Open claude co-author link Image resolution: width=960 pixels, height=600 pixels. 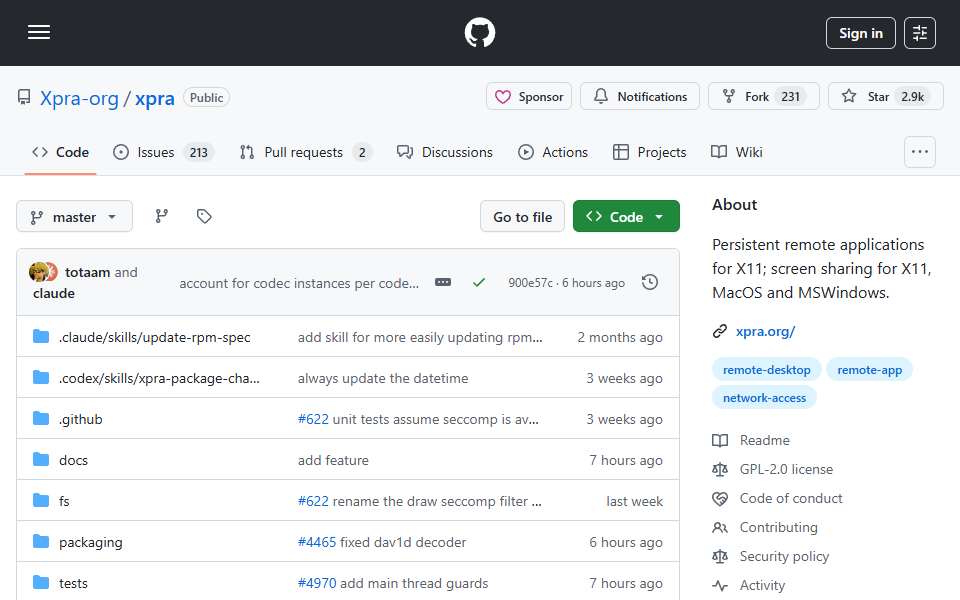point(54,293)
